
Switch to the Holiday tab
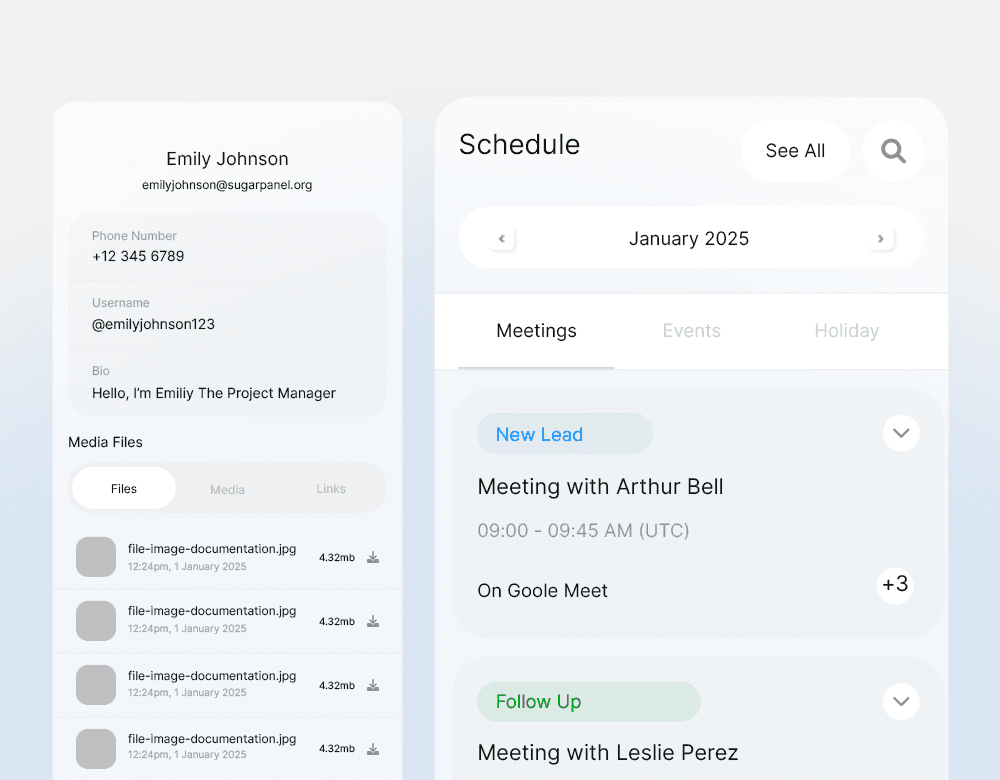(846, 331)
